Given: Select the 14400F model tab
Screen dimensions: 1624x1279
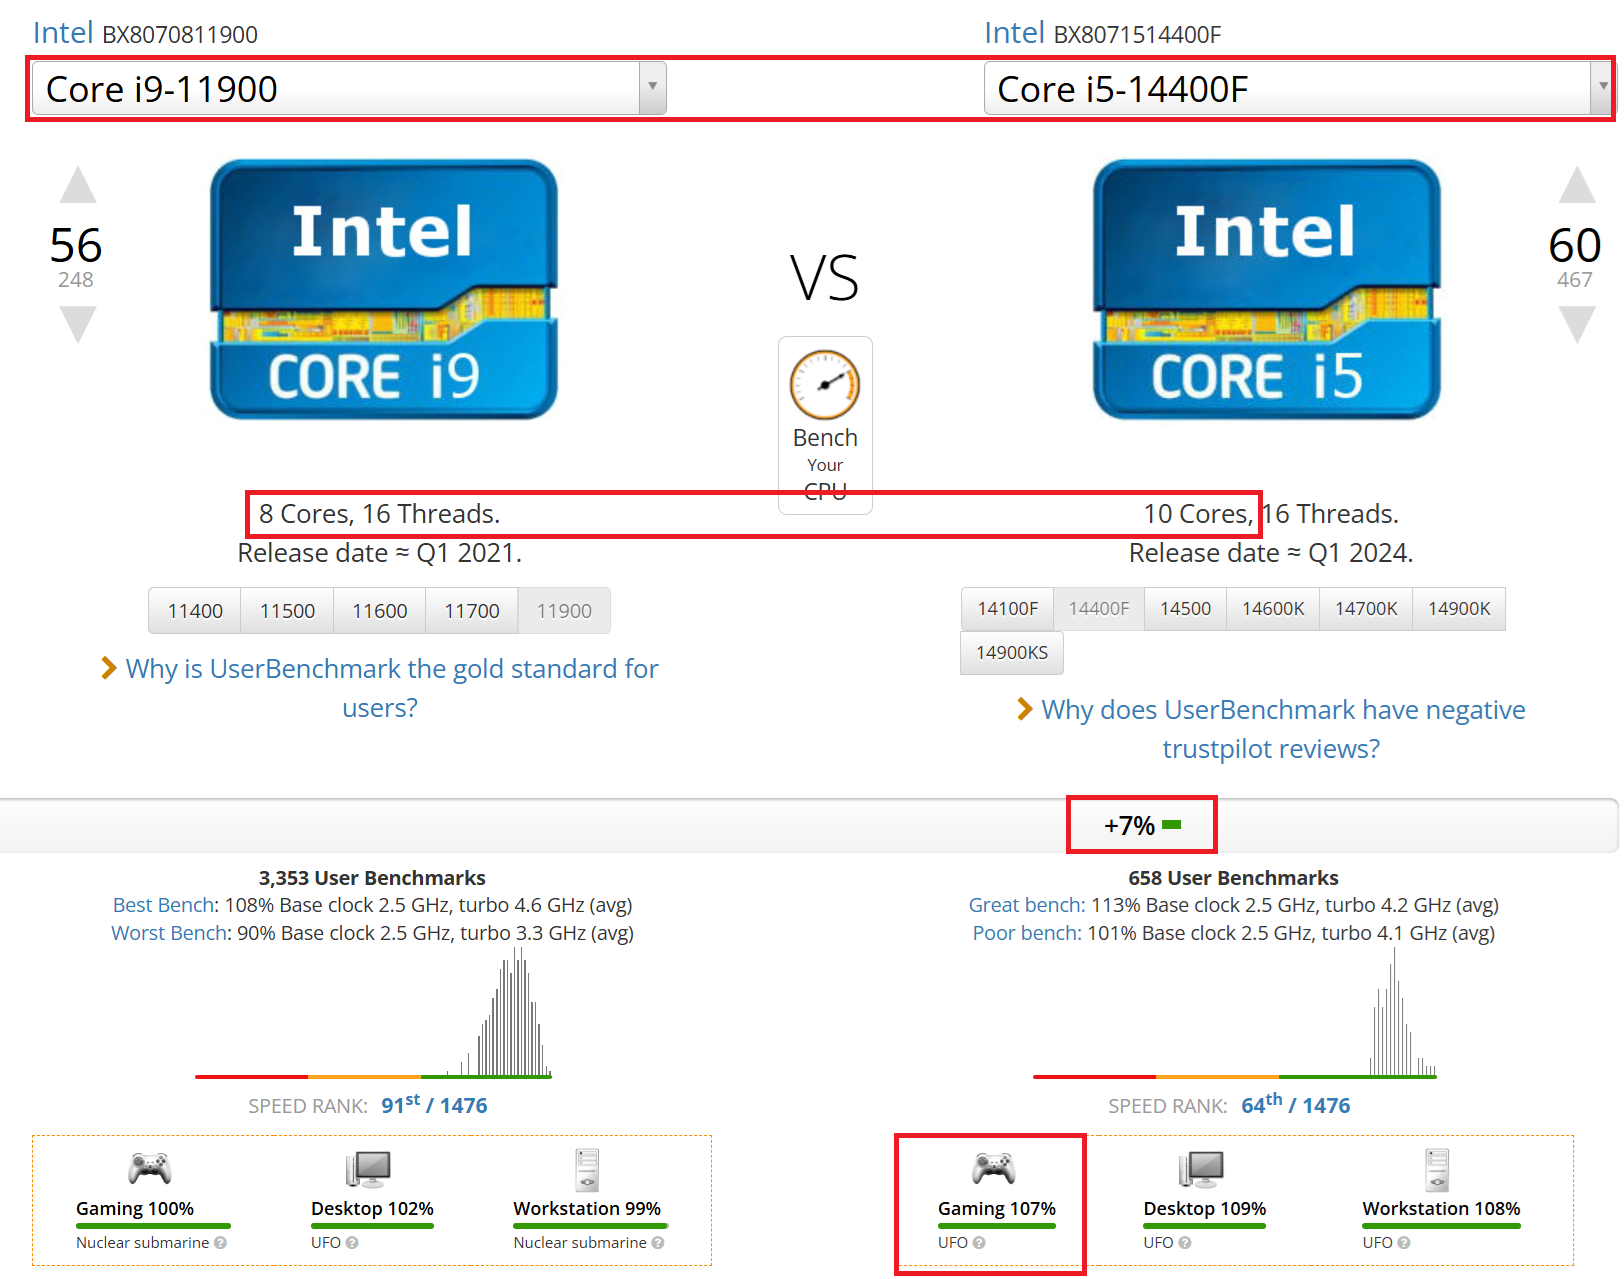Looking at the screenshot, I should (x=1099, y=609).
